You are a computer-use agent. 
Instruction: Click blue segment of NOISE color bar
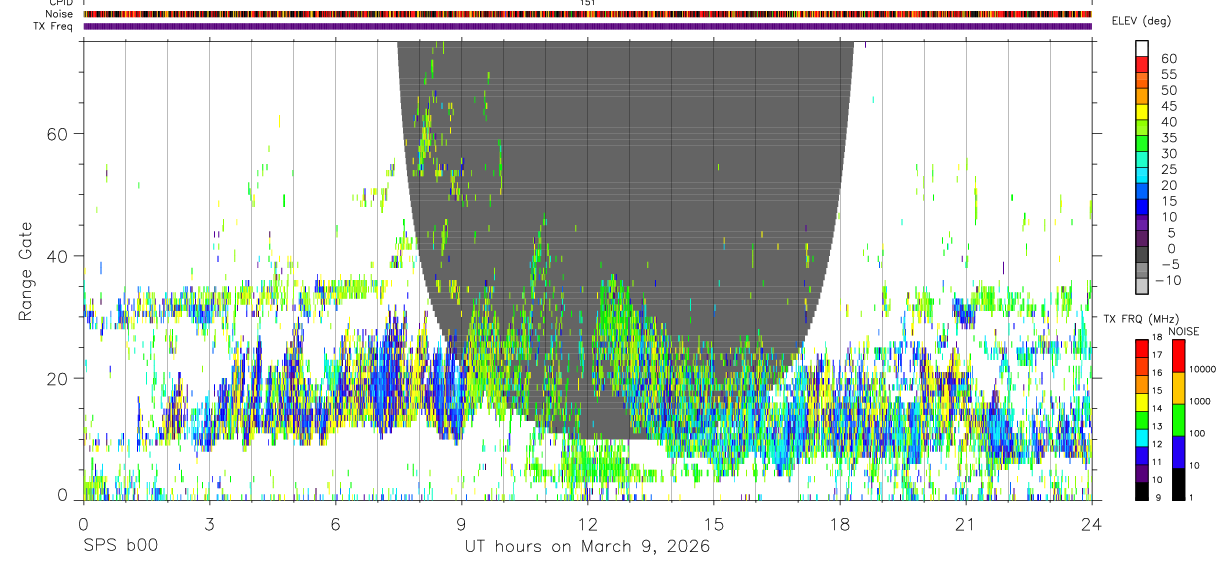[1178, 452]
